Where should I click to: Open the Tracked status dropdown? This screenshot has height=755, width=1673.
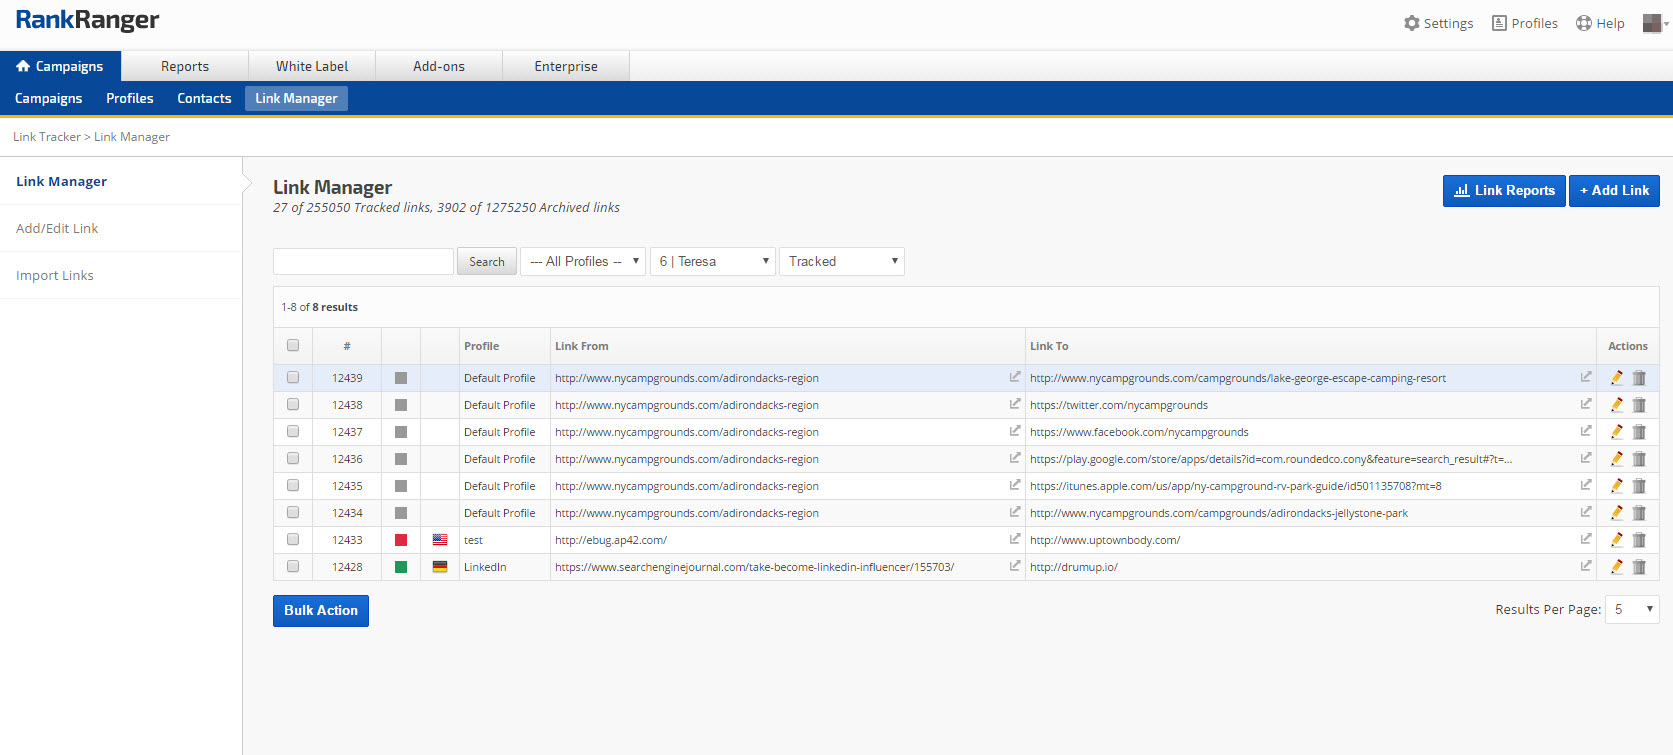pos(841,262)
